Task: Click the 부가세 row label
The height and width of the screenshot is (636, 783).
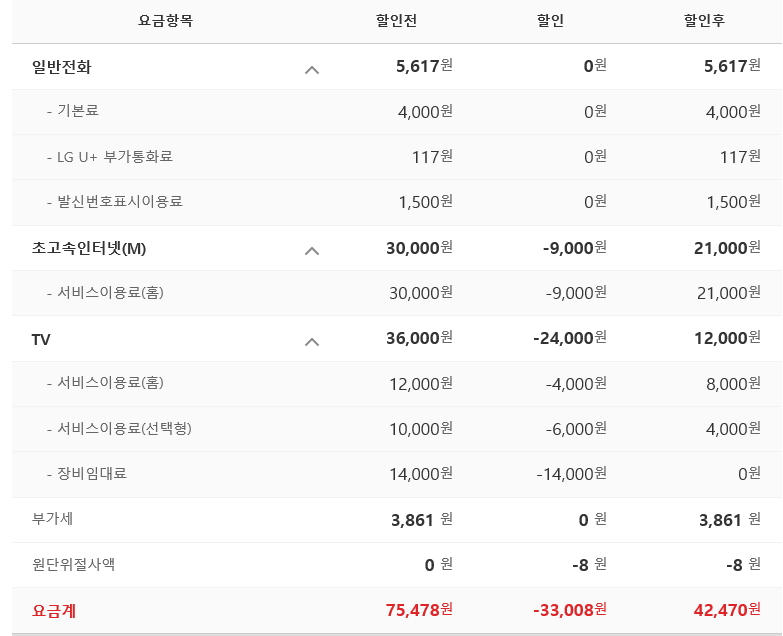Action: tap(52, 519)
